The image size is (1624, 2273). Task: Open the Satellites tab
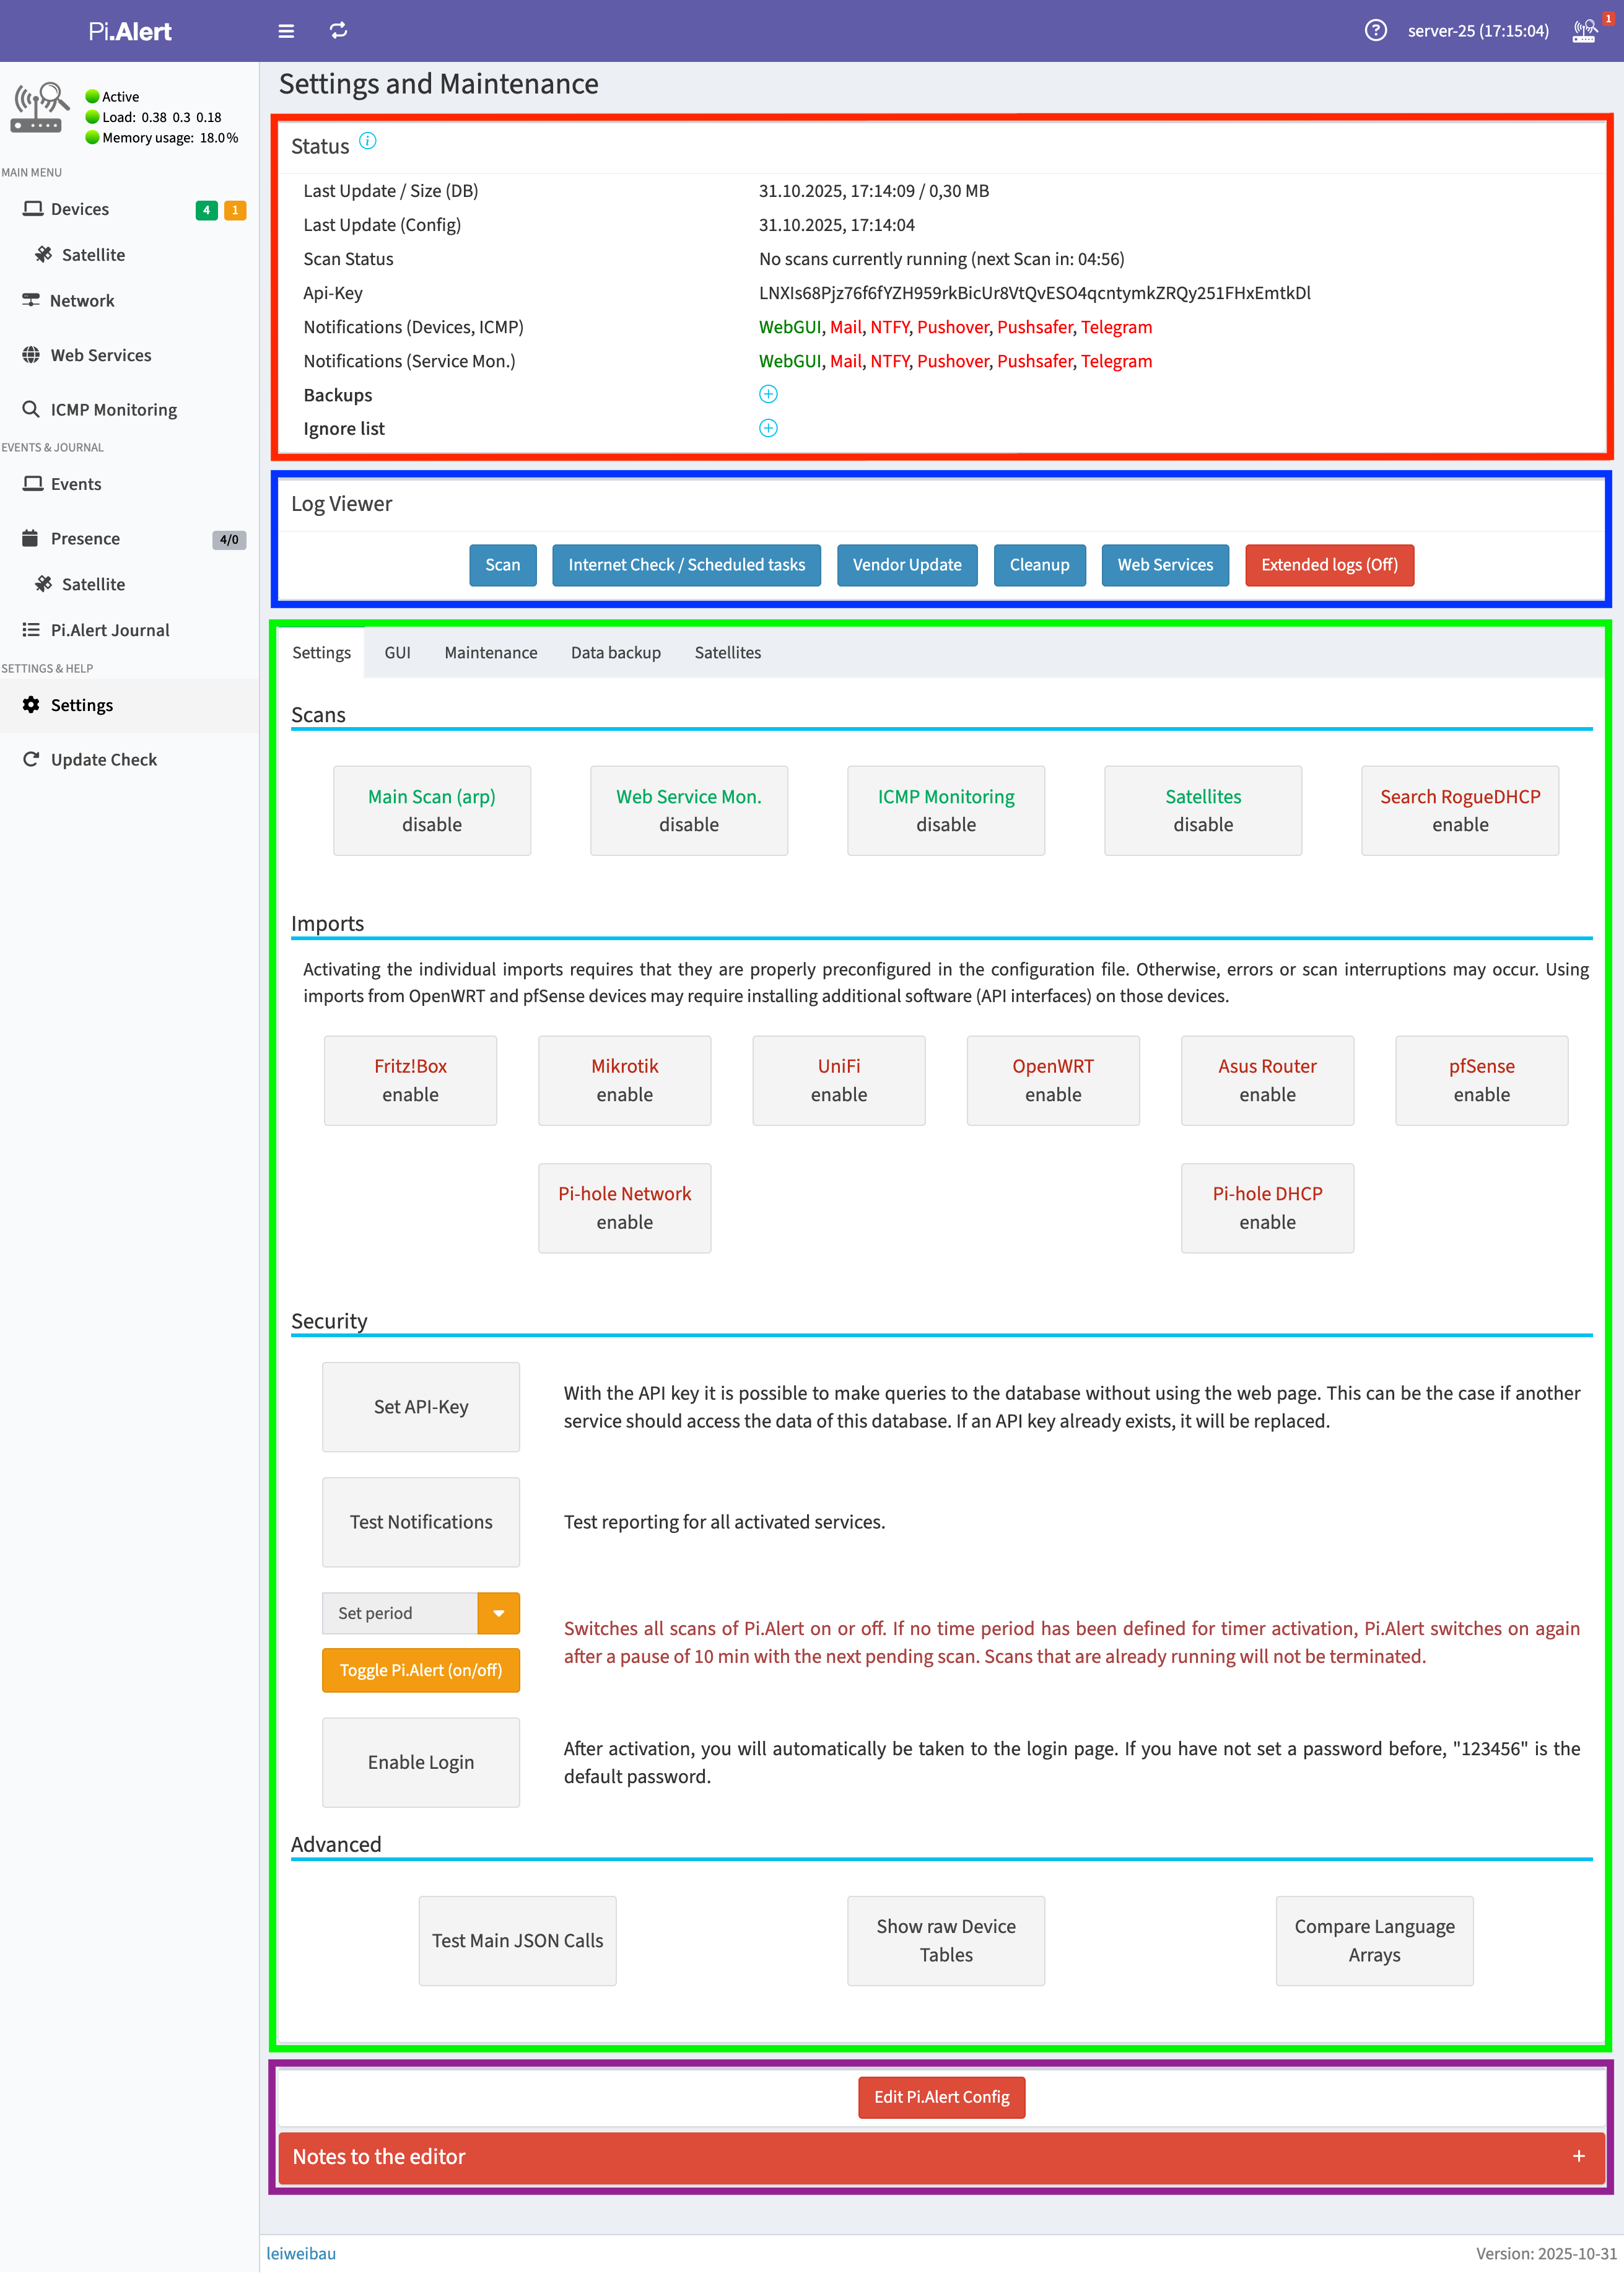[x=728, y=652]
